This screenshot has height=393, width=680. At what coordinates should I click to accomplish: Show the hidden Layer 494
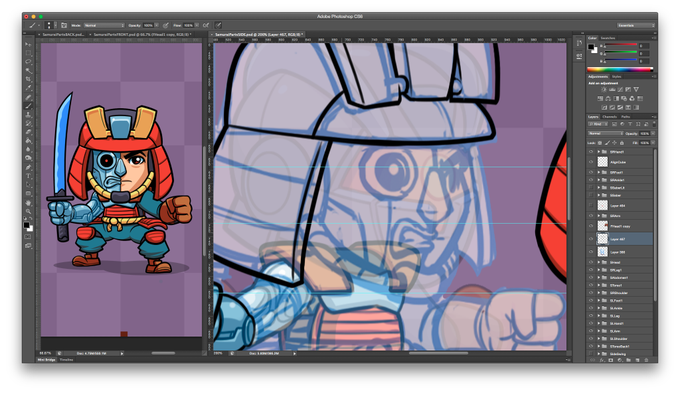pos(591,206)
